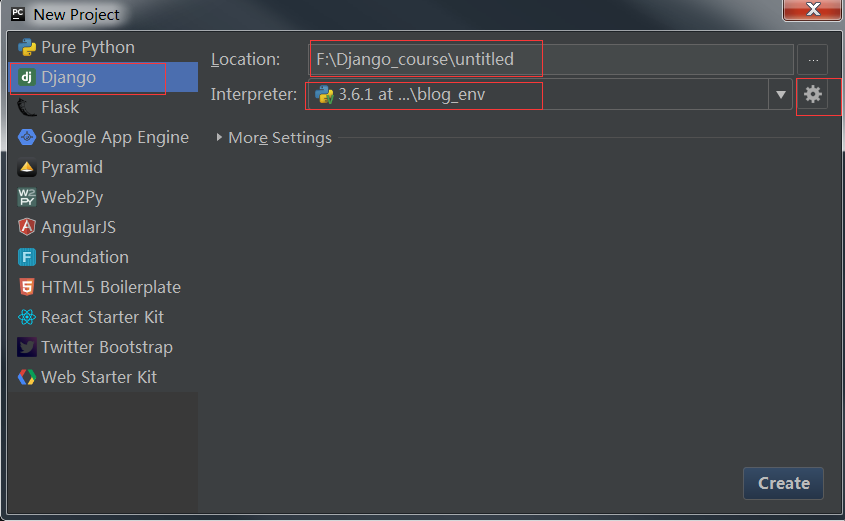The height and width of the screenshot is (521, 845).
Task: Click the Twitter Bootstrap bird icon
Action: tap(26, 348)
